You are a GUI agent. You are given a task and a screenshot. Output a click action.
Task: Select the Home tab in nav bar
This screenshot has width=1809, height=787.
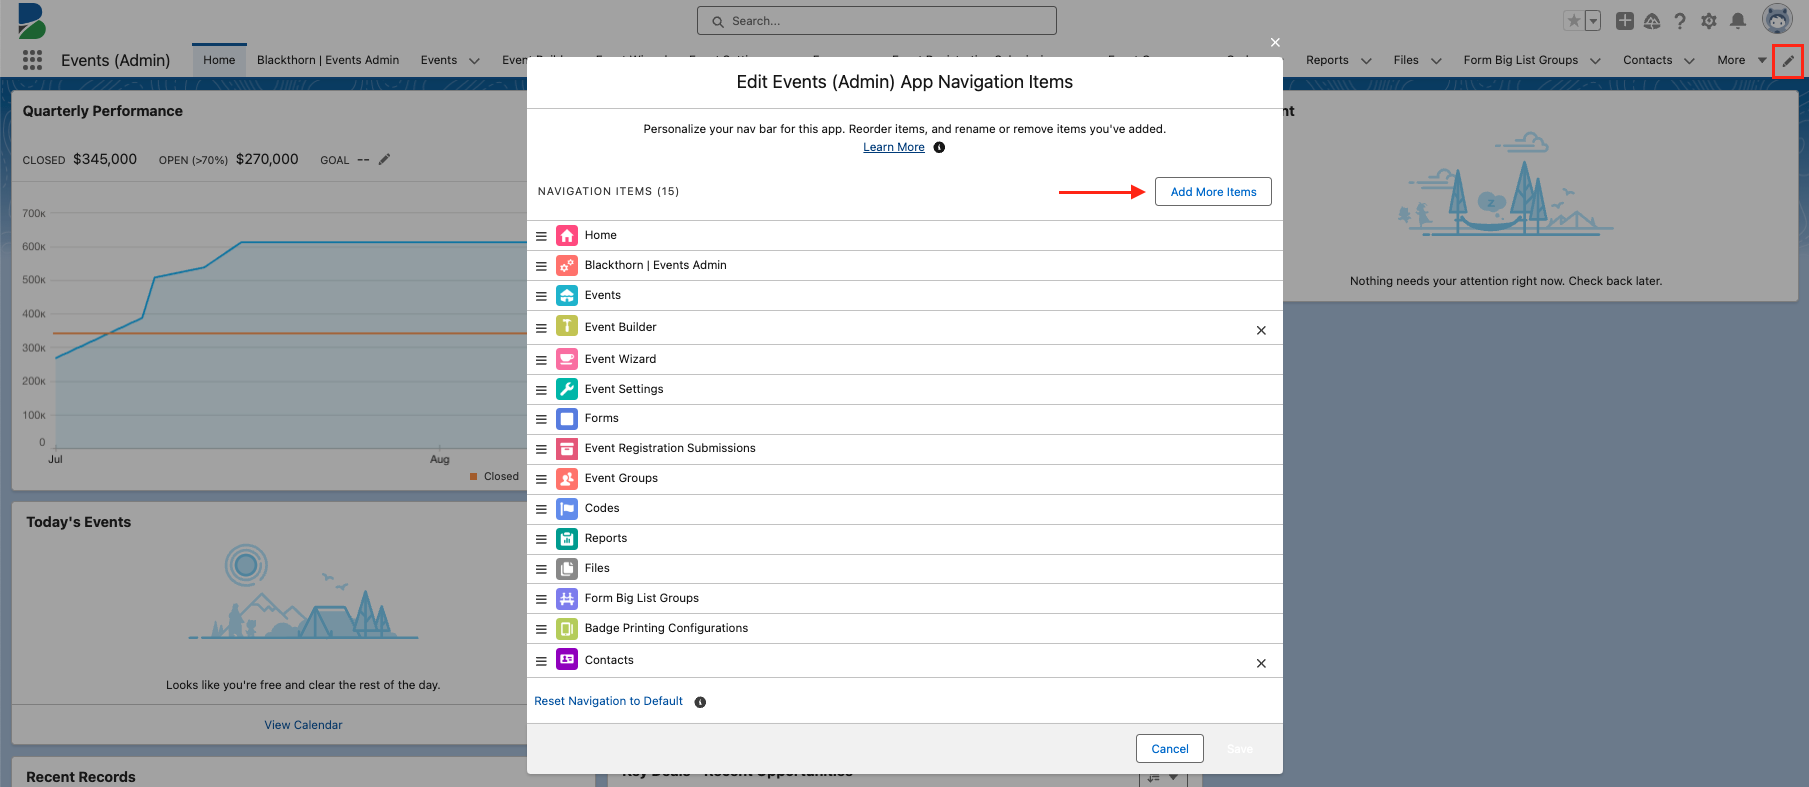pyautogui.click(x=219, y=60)
